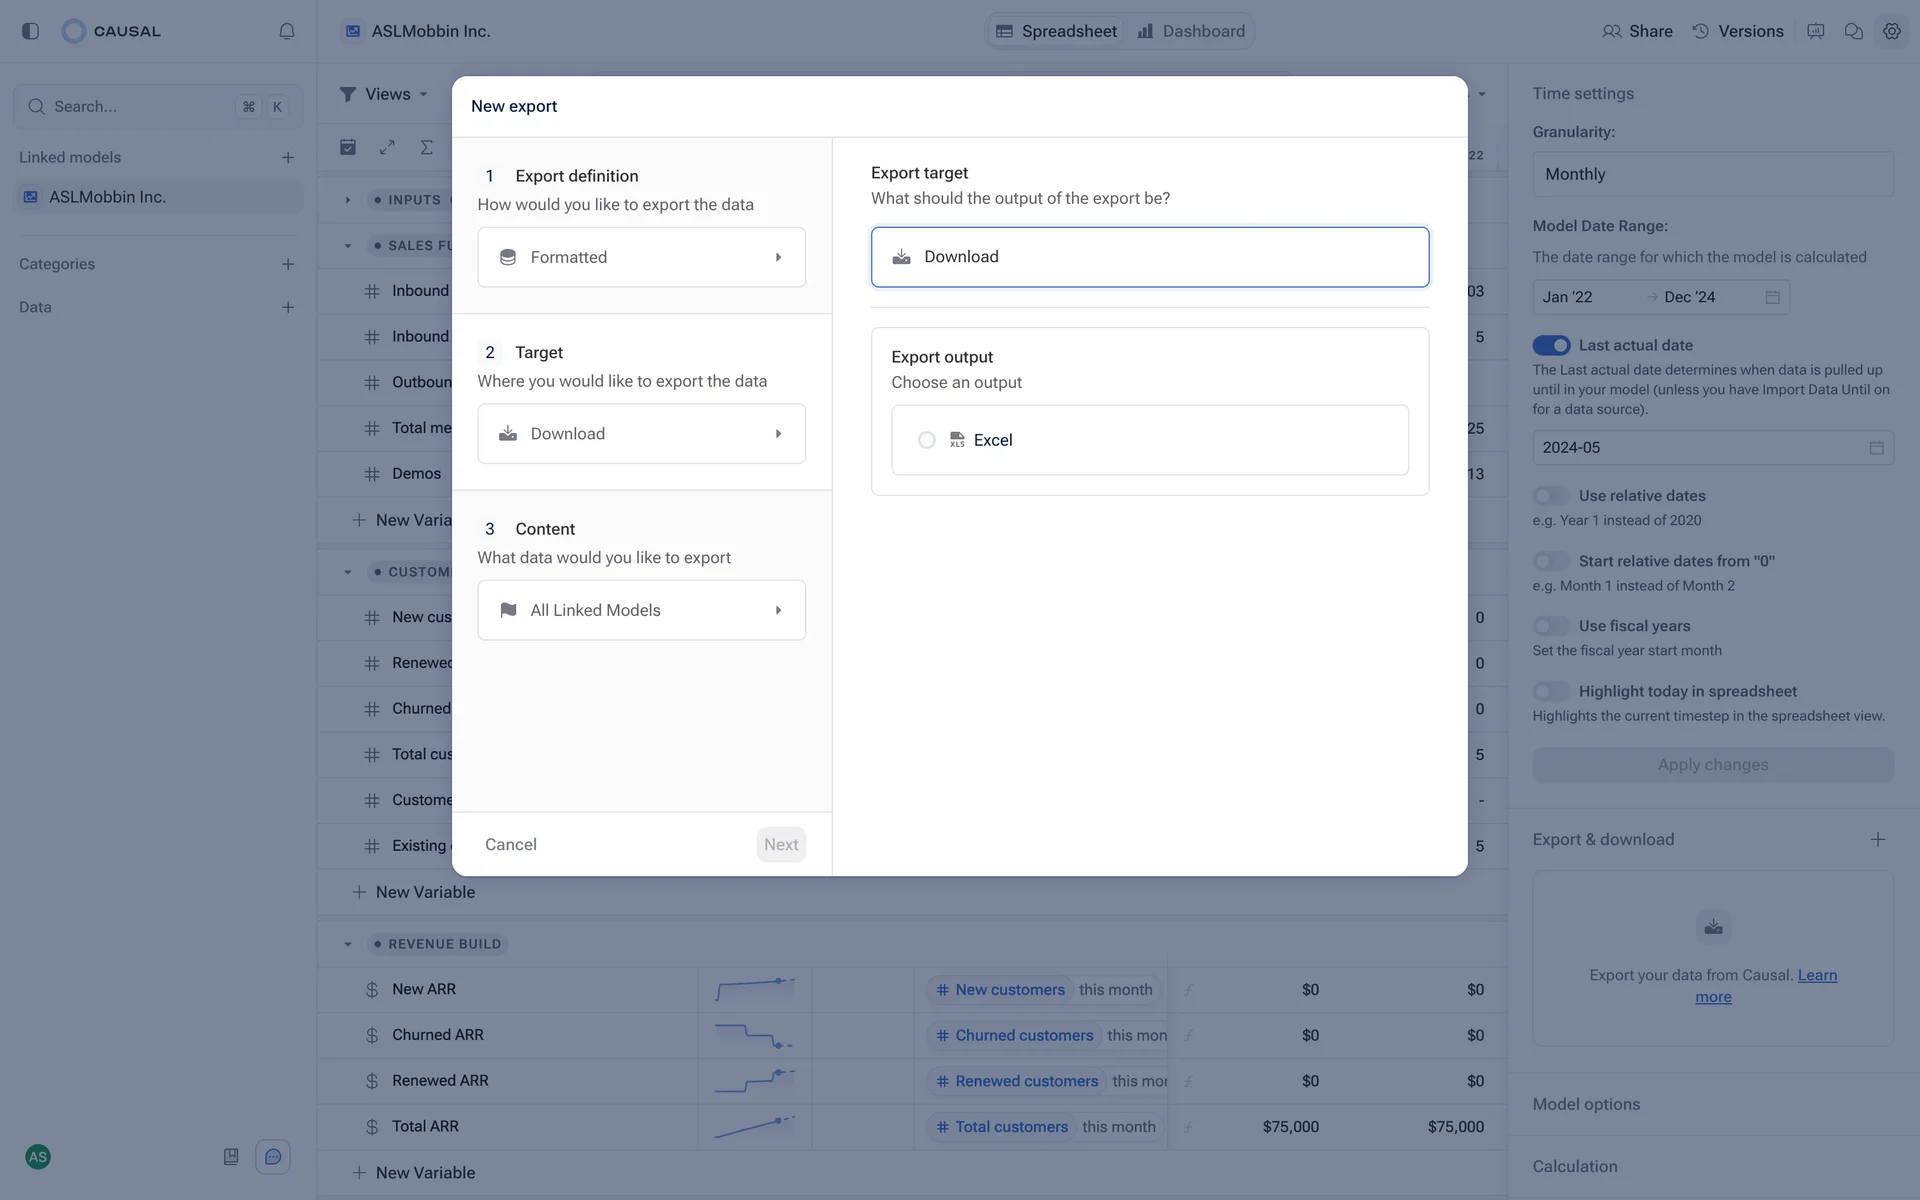Cancel the new export dialog
This screenshot has height=1200, width=1920.
point(510,844)
